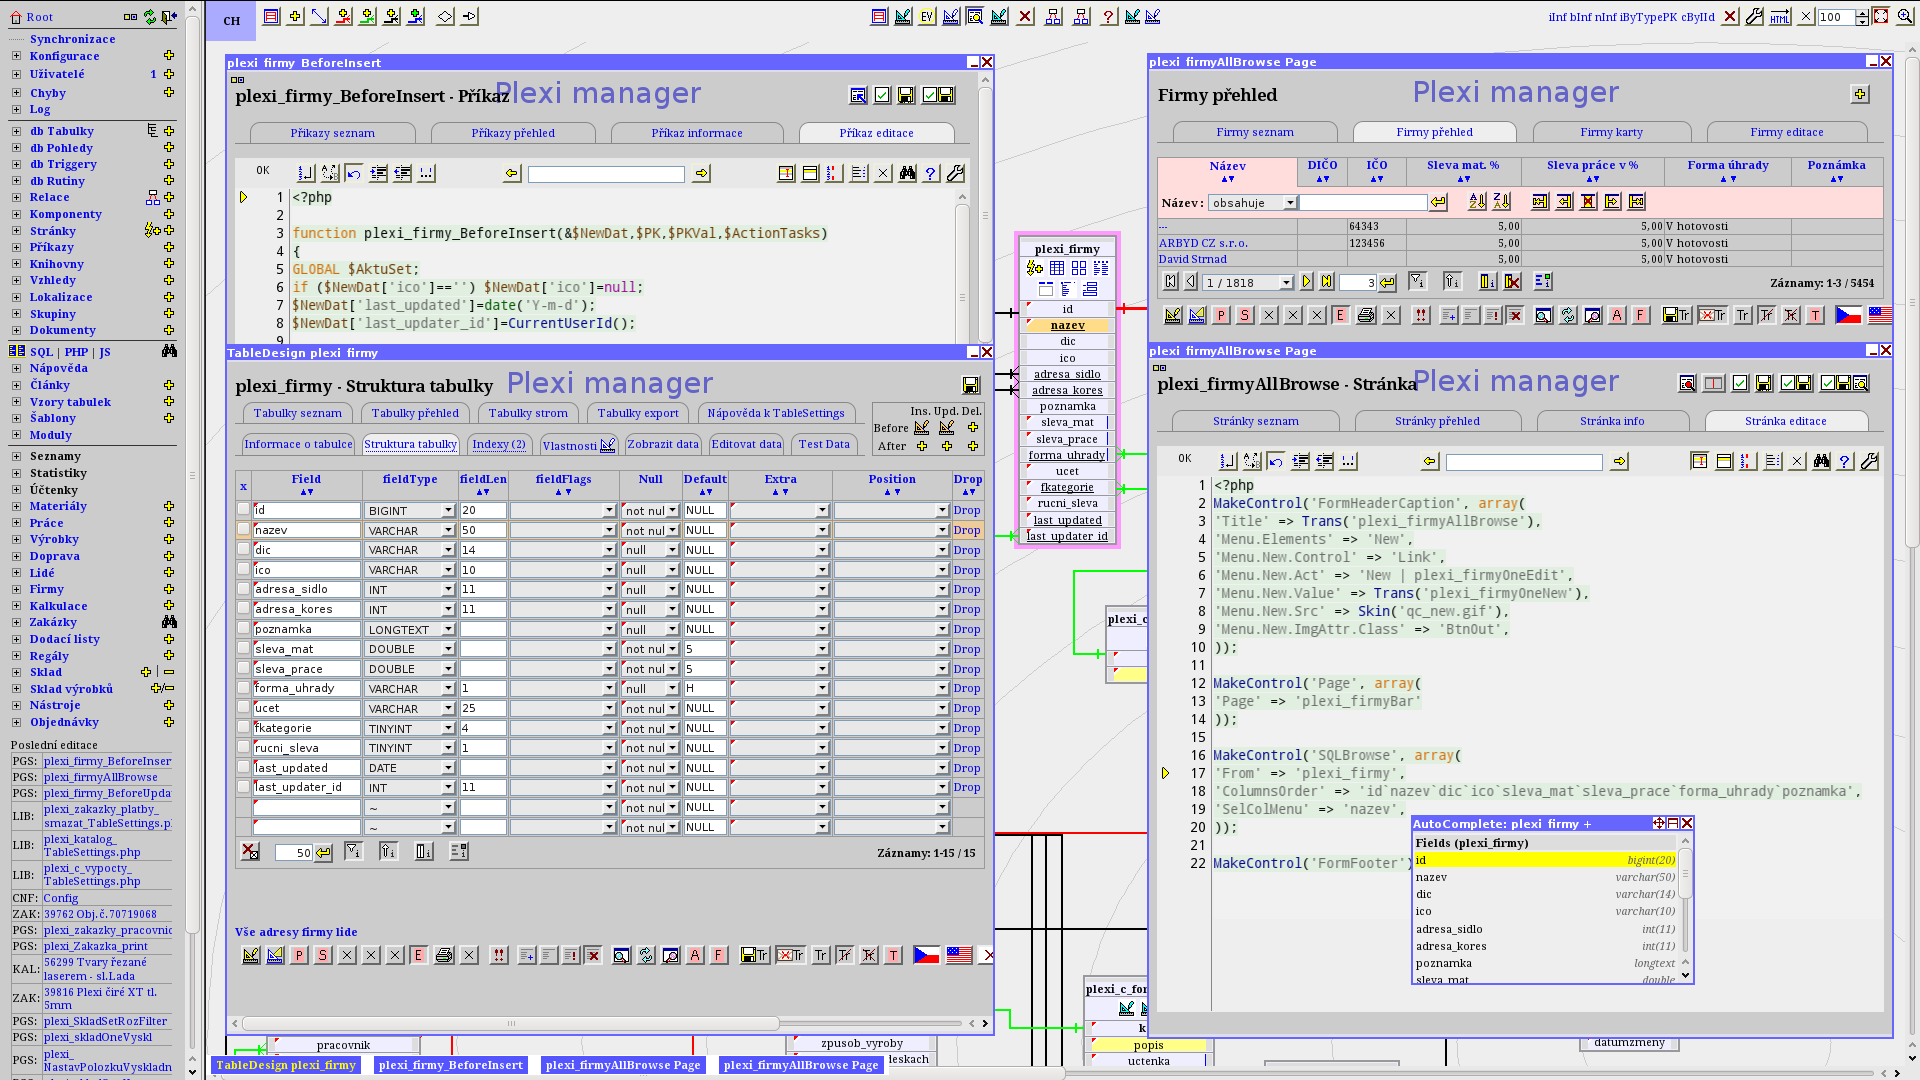Click the AutoComplete list vertical scrollbar
Image resolution: width=1920 pixels, height=1080 pixels.
click(x=1685, y=908)
